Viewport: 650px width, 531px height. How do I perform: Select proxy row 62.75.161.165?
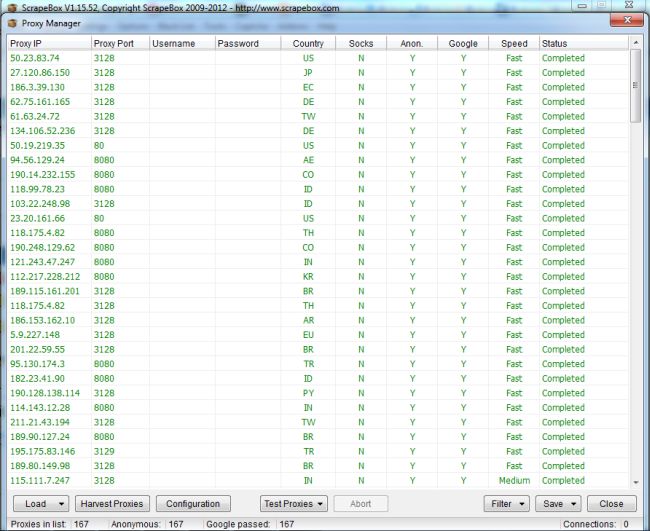tap(318, 102)
